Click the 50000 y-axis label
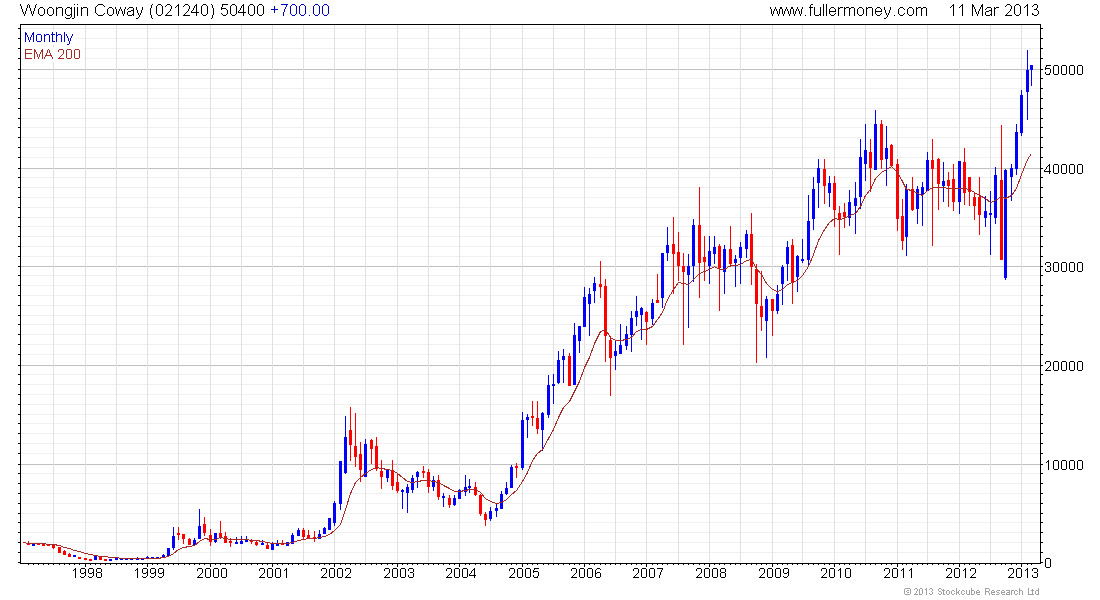This screenshot has height=600, width=1100. 1064,70
